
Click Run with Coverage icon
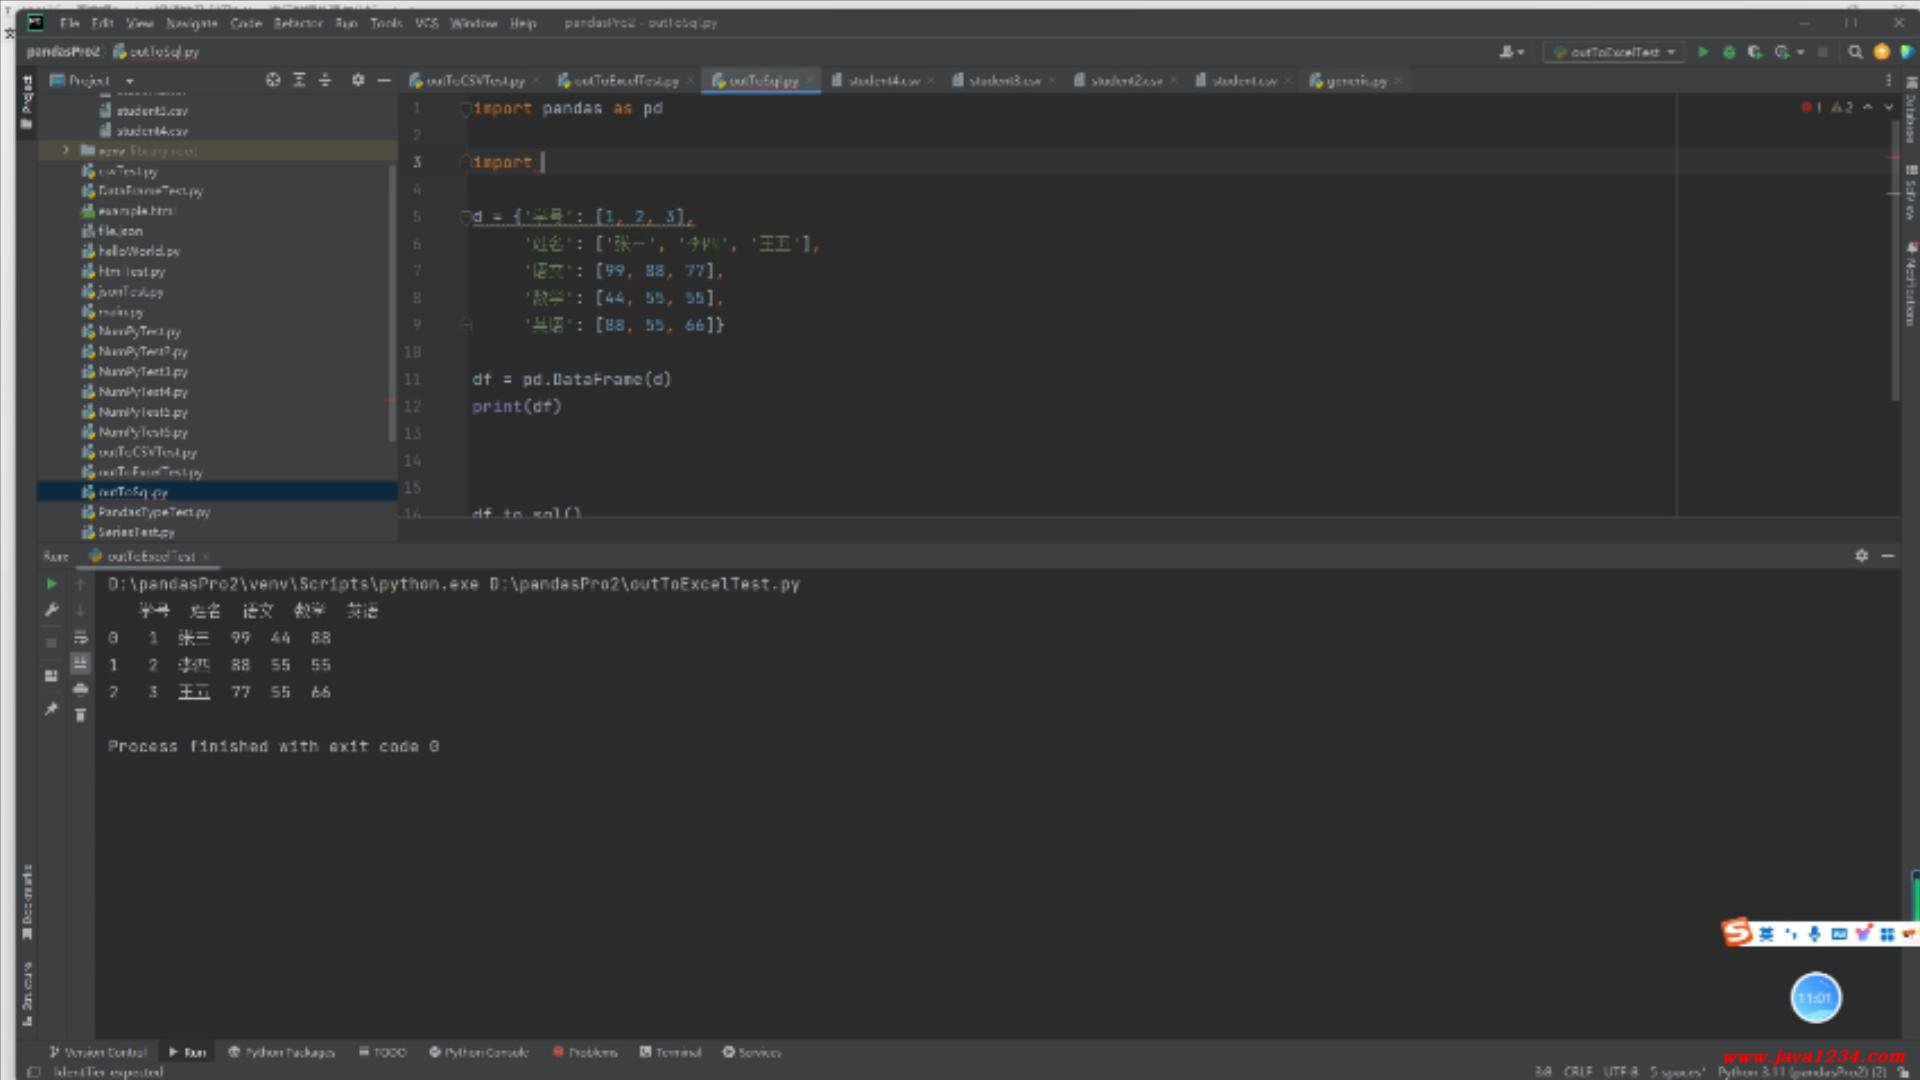coord(1755,52)
